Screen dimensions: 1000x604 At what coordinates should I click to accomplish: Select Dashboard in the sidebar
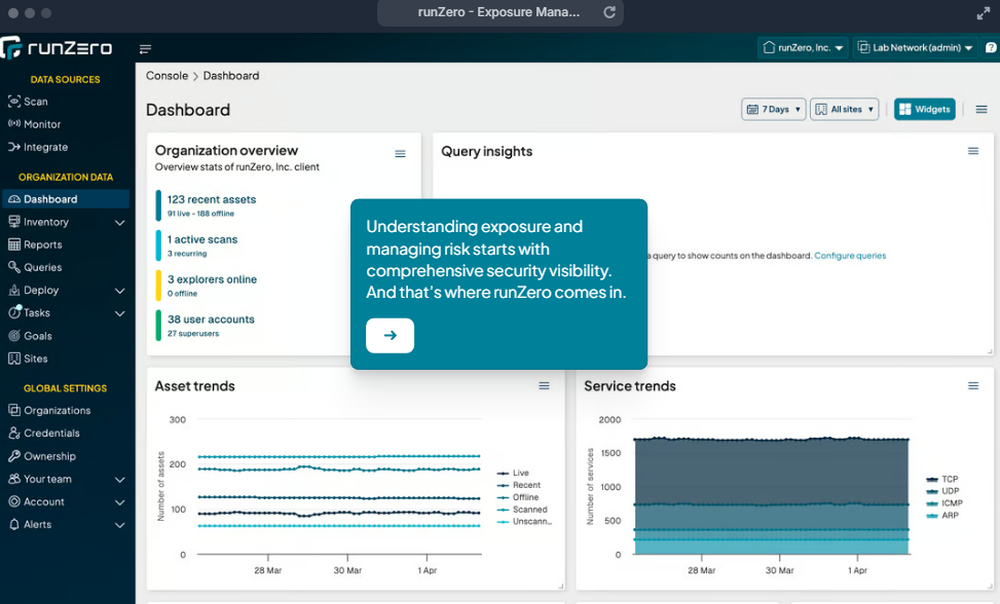coord(65,199)
